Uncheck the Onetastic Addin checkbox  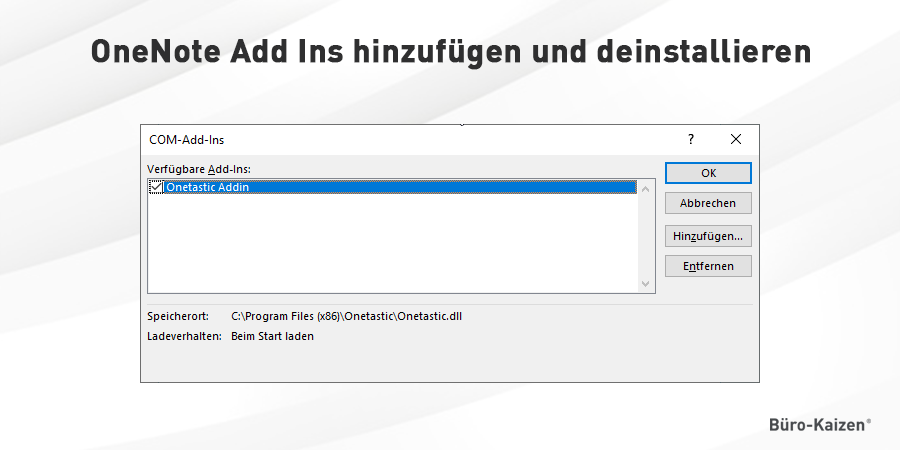click(x=156, y=187)
